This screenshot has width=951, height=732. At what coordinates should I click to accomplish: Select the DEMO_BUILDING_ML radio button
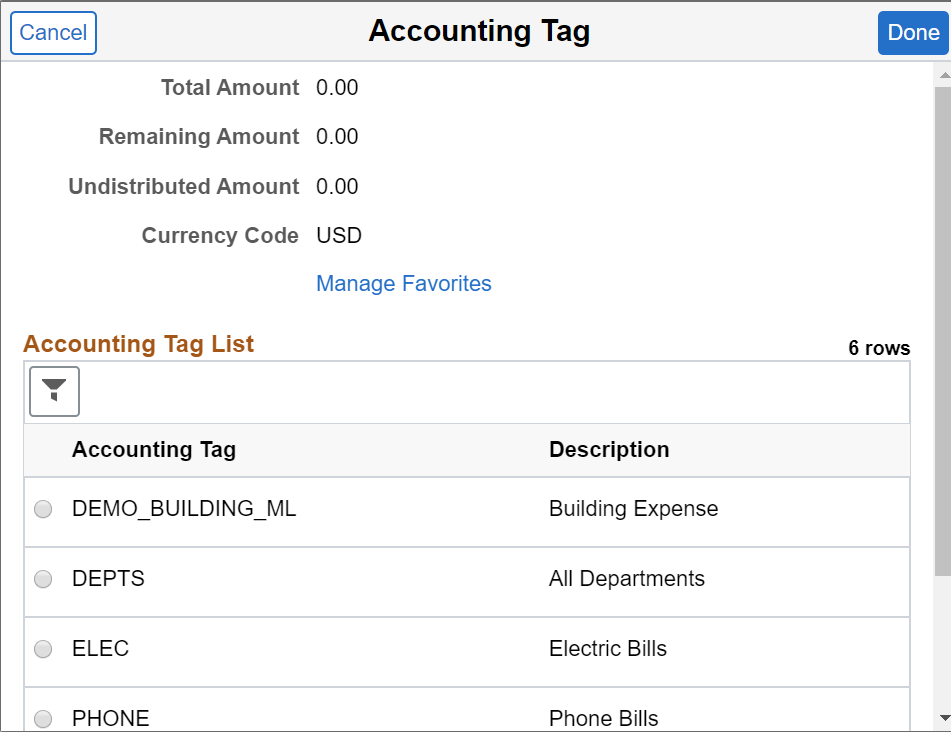43,509
